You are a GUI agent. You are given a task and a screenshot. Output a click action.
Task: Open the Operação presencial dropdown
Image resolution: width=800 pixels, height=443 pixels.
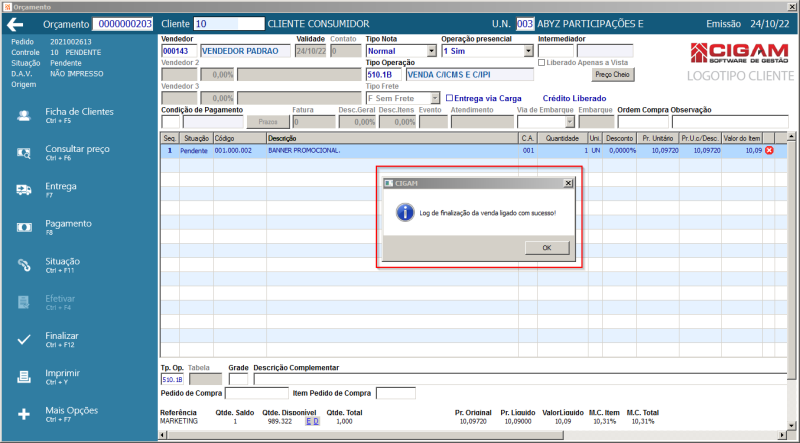529,51
